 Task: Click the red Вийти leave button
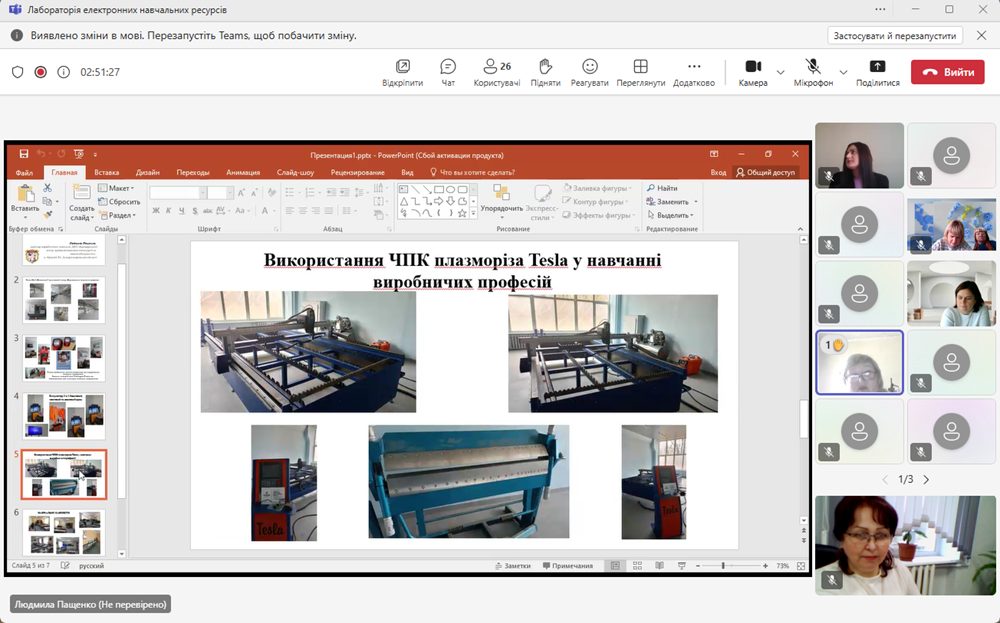coord(947,72)
